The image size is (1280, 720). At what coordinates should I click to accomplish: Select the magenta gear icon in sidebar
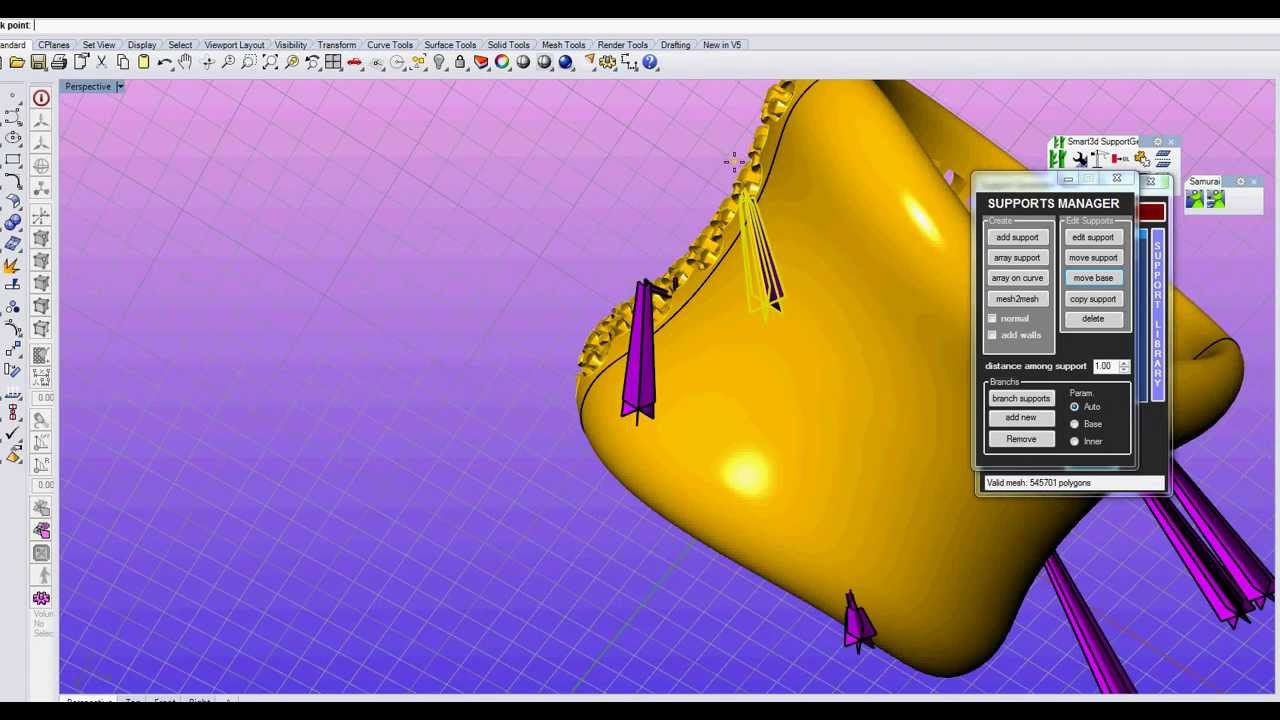point(41,598)
